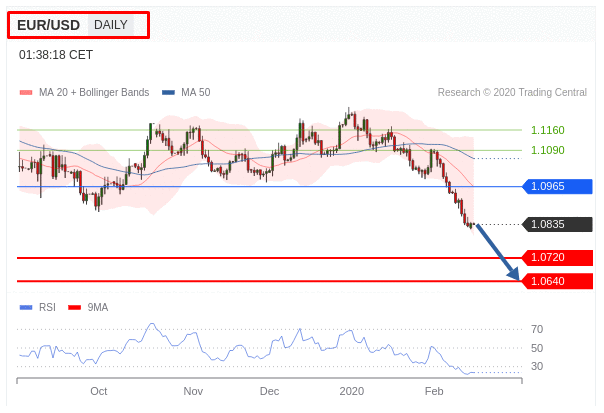The width and height of the screenshot is (604, 413).
Task: Click the 9MA legend label
Action: tap(98, 307)
